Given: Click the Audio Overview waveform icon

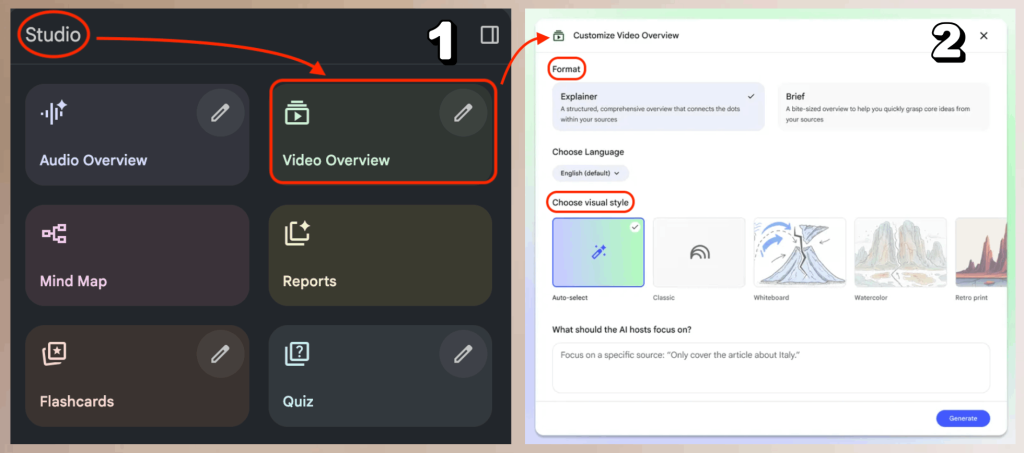Looking at the screenshot, I should [54, 113].
